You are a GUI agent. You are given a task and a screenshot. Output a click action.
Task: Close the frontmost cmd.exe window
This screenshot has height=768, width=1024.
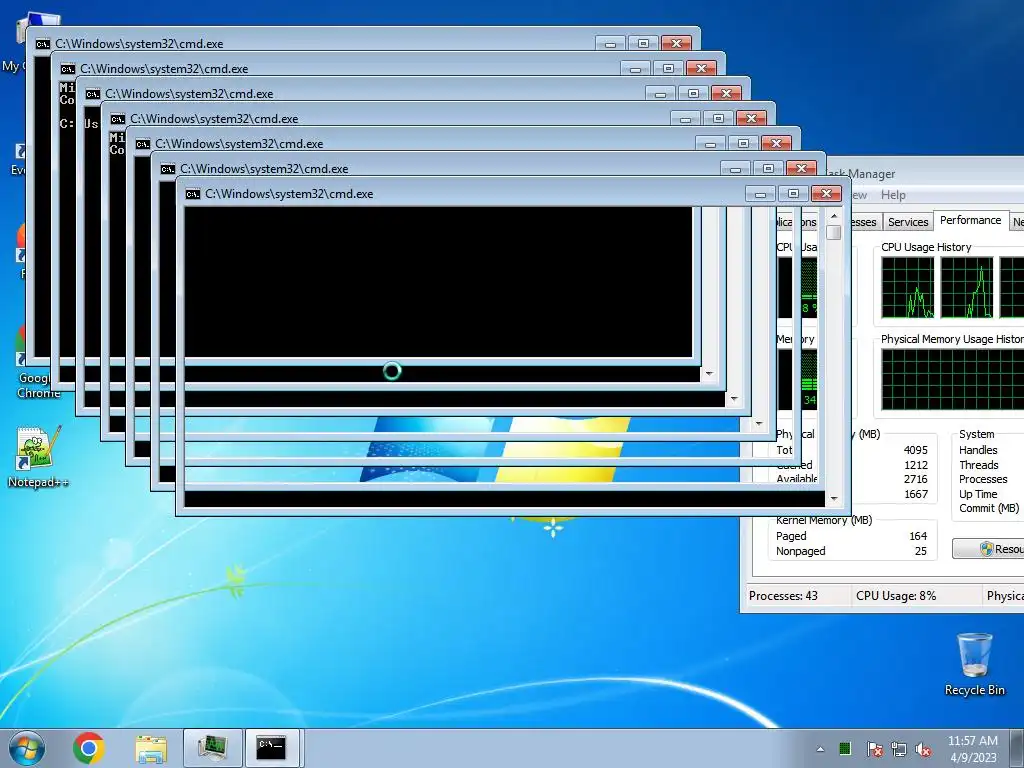click(x=826, y=194)
